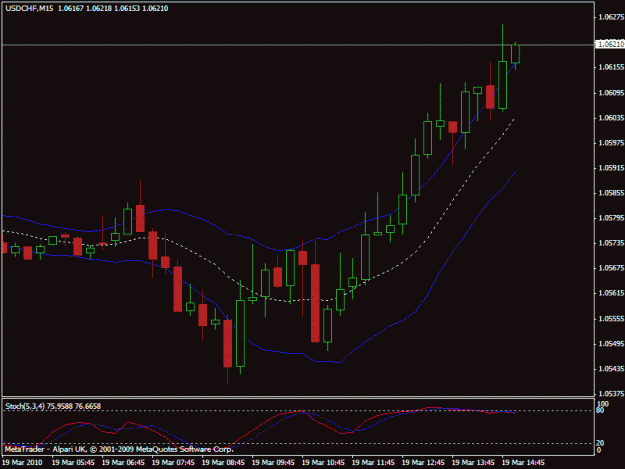Click the stochastic 100 level label
Screen dimensions: 625x469
[x=603, y=404]
